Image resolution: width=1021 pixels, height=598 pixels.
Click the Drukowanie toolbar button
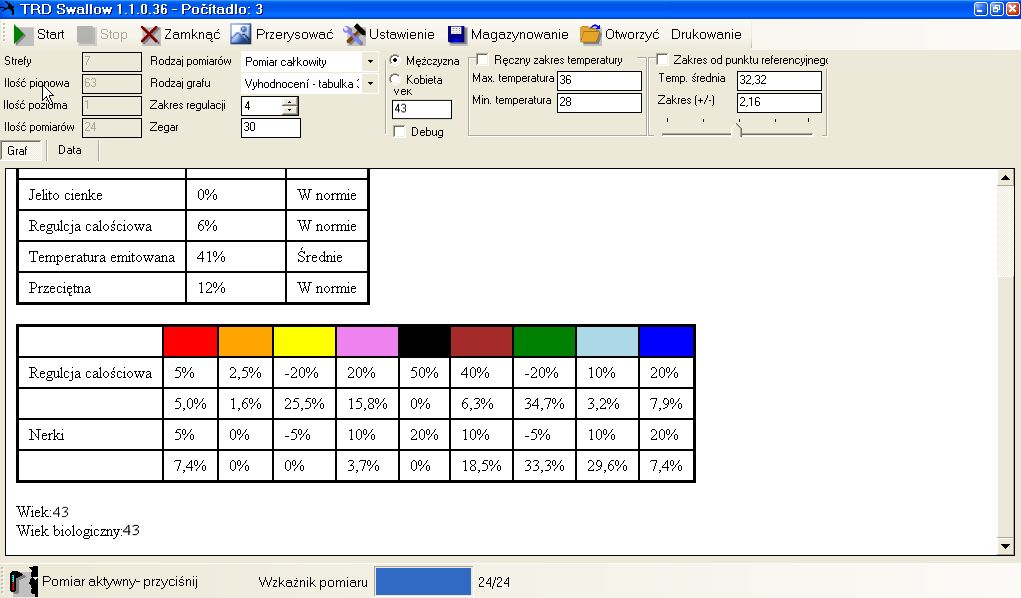pyautogui.click(x=706, y=35)
